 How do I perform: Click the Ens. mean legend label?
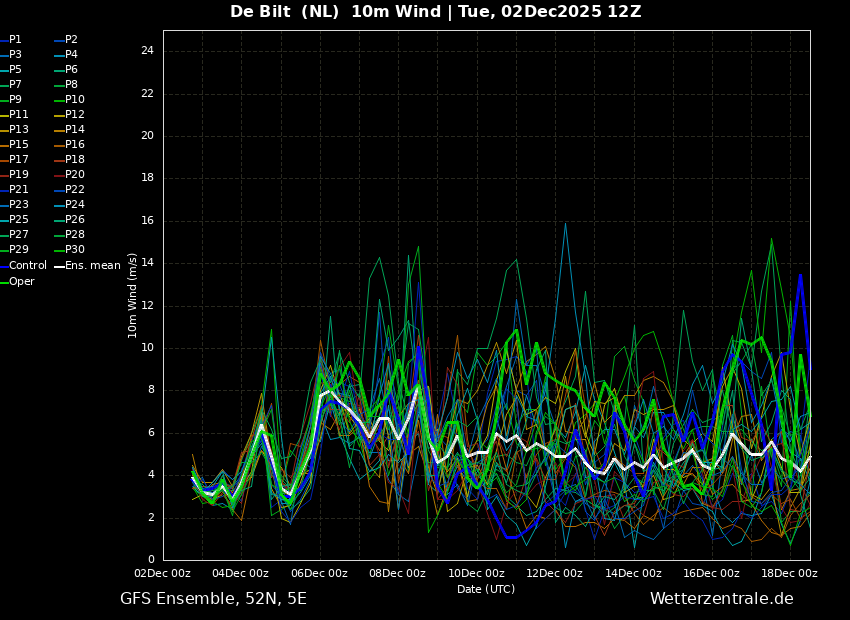[x=93, y=266]
